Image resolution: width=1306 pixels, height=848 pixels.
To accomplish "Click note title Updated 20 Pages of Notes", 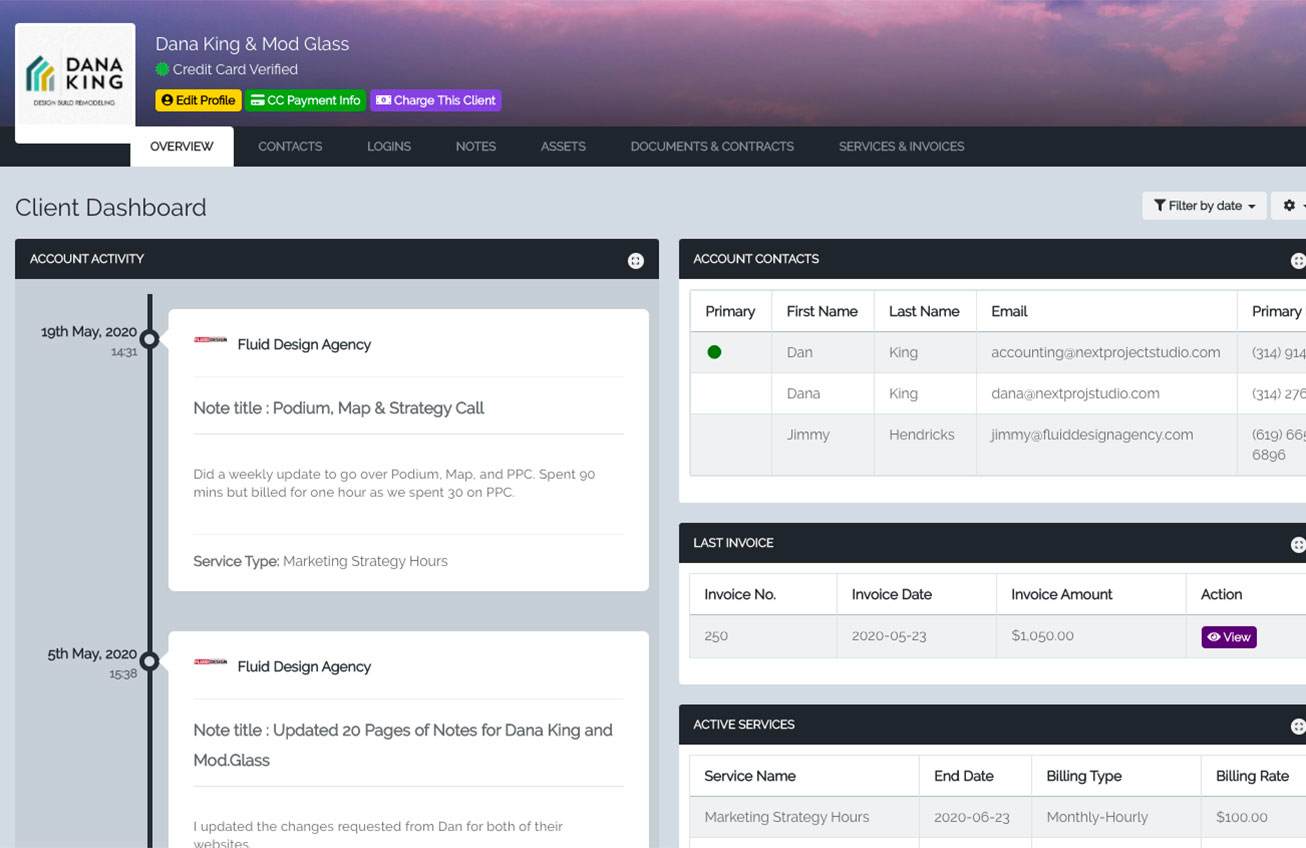I will (403, 745).
